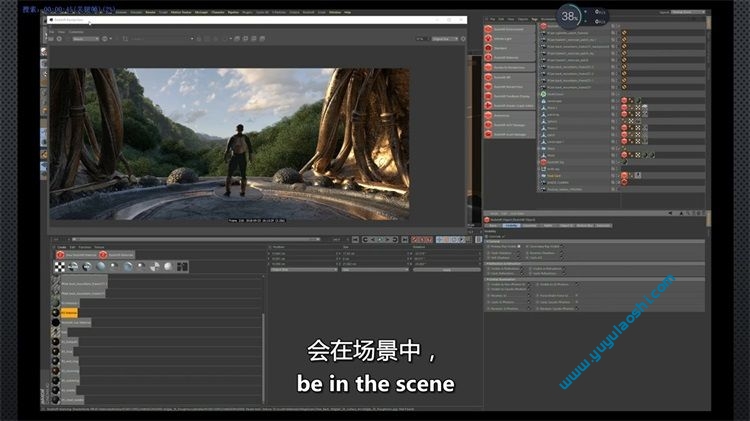The width and height of the screenshot is (750, 421).
Task: Open the Help menu in the main menu bar
Action: click(x=348, y=12)
